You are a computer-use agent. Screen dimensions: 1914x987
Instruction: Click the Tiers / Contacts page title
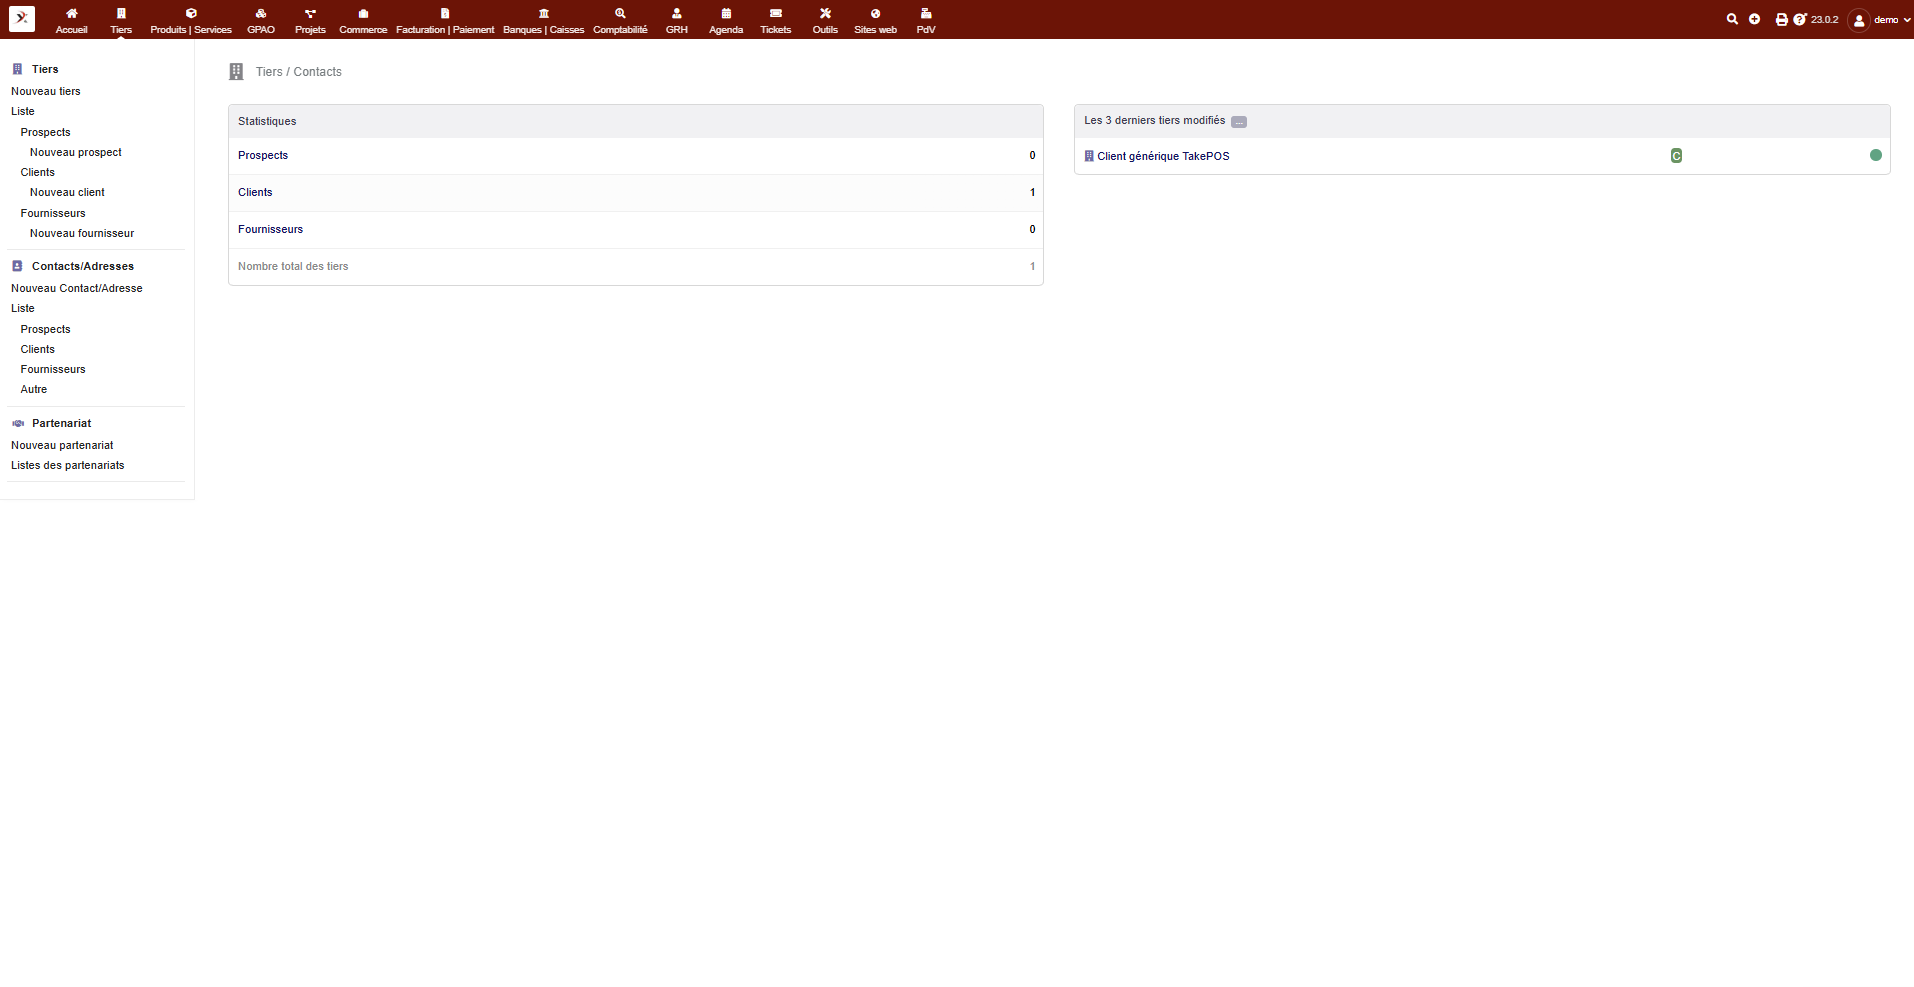pyautogui.click(x=298, y=72)
